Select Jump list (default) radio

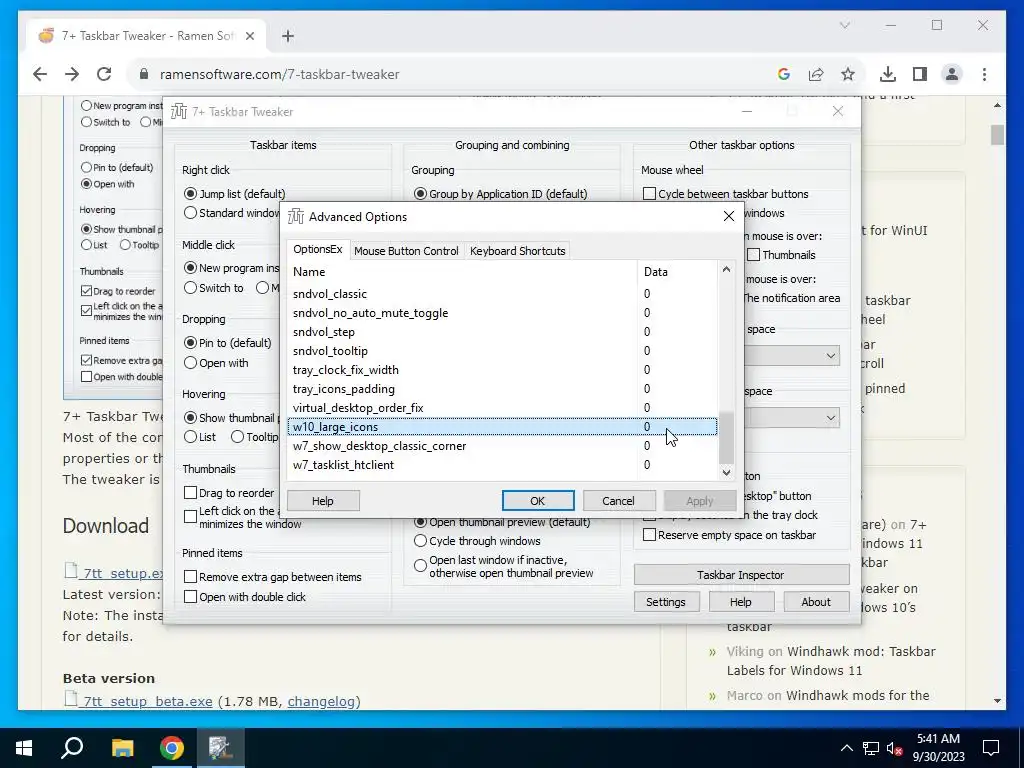[x=191, y=194]
